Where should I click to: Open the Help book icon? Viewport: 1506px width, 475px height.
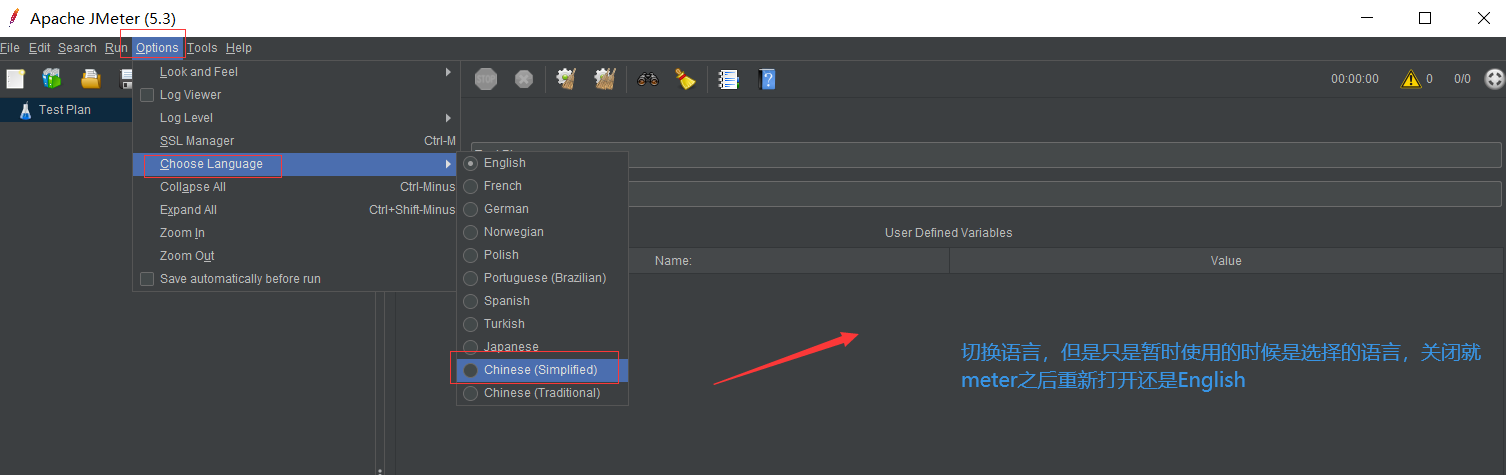[x=766, y=79]
